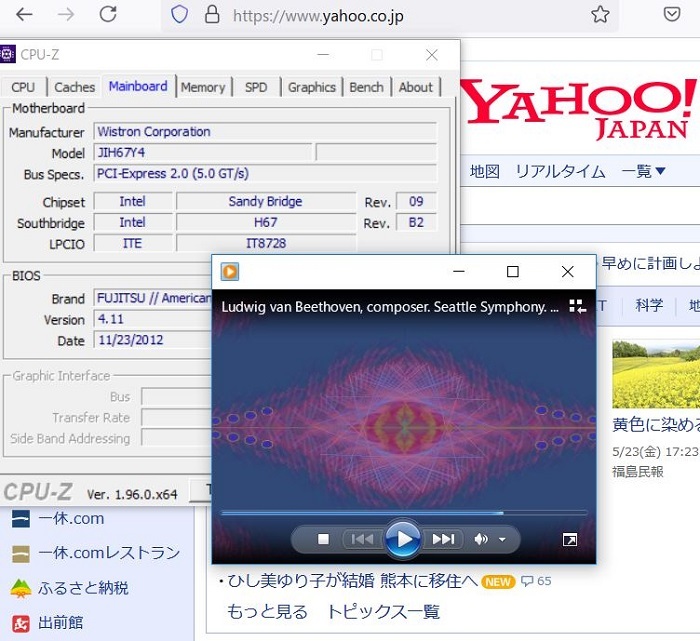Click the JIH67Y4 model value
The image size is (700, 641).
pyautogui.click(x=203, y=153)
